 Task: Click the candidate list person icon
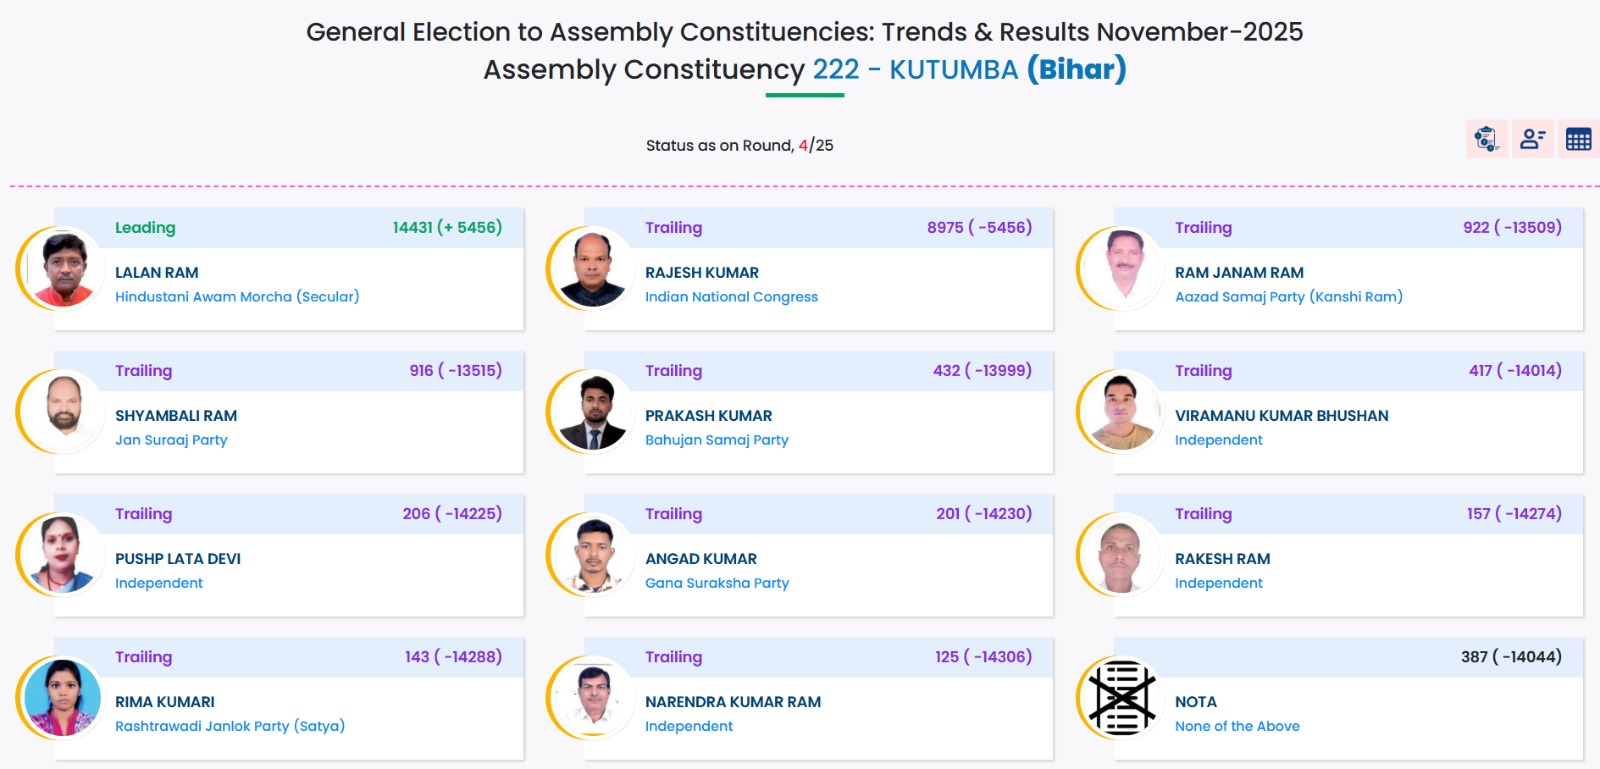pos(1532,139)
